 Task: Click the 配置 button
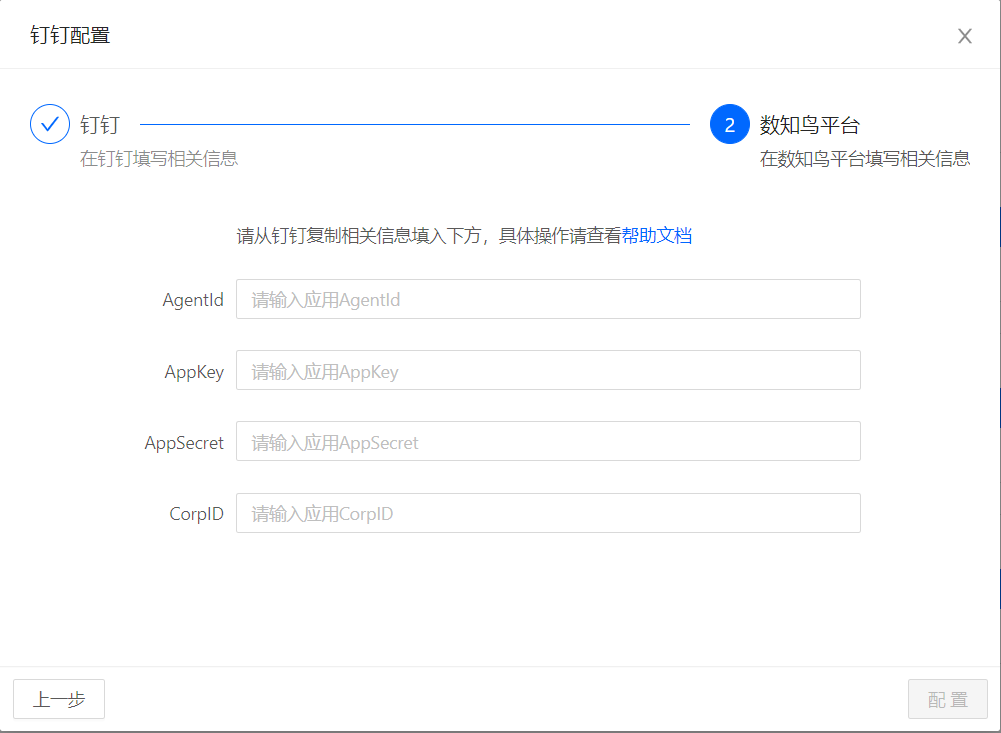pos(948,699)
